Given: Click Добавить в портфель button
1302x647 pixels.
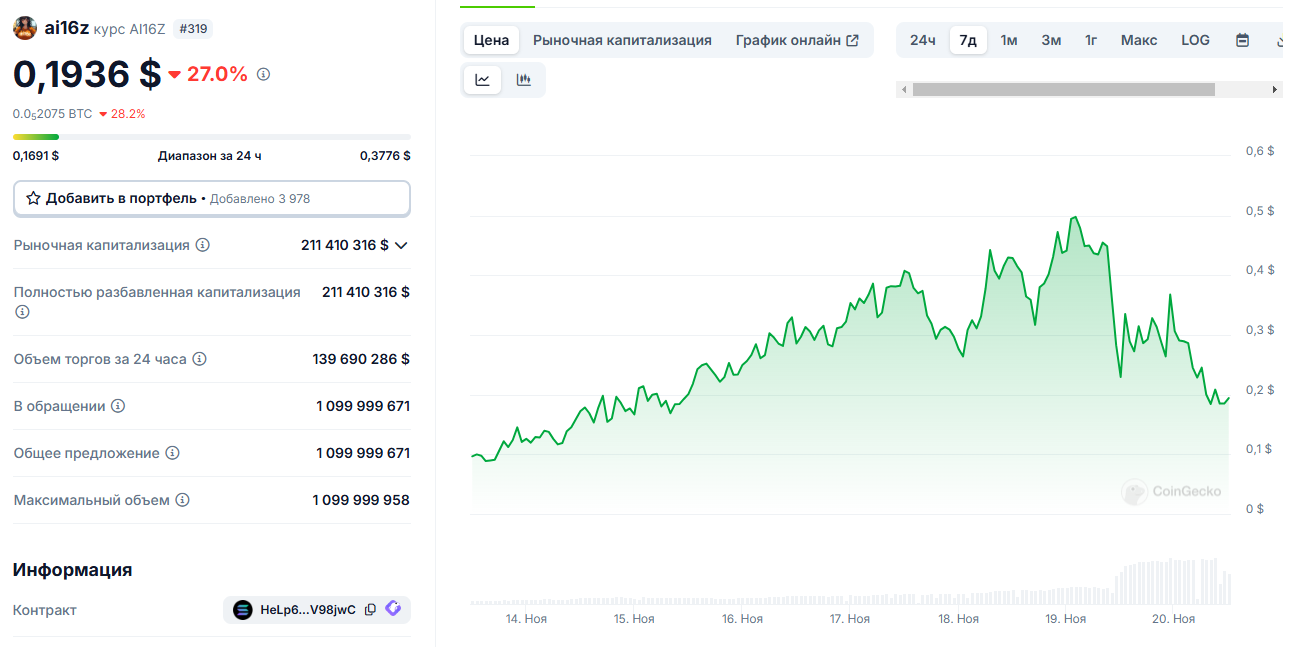Looking at the screenshot, I should (x=211, y=199).
